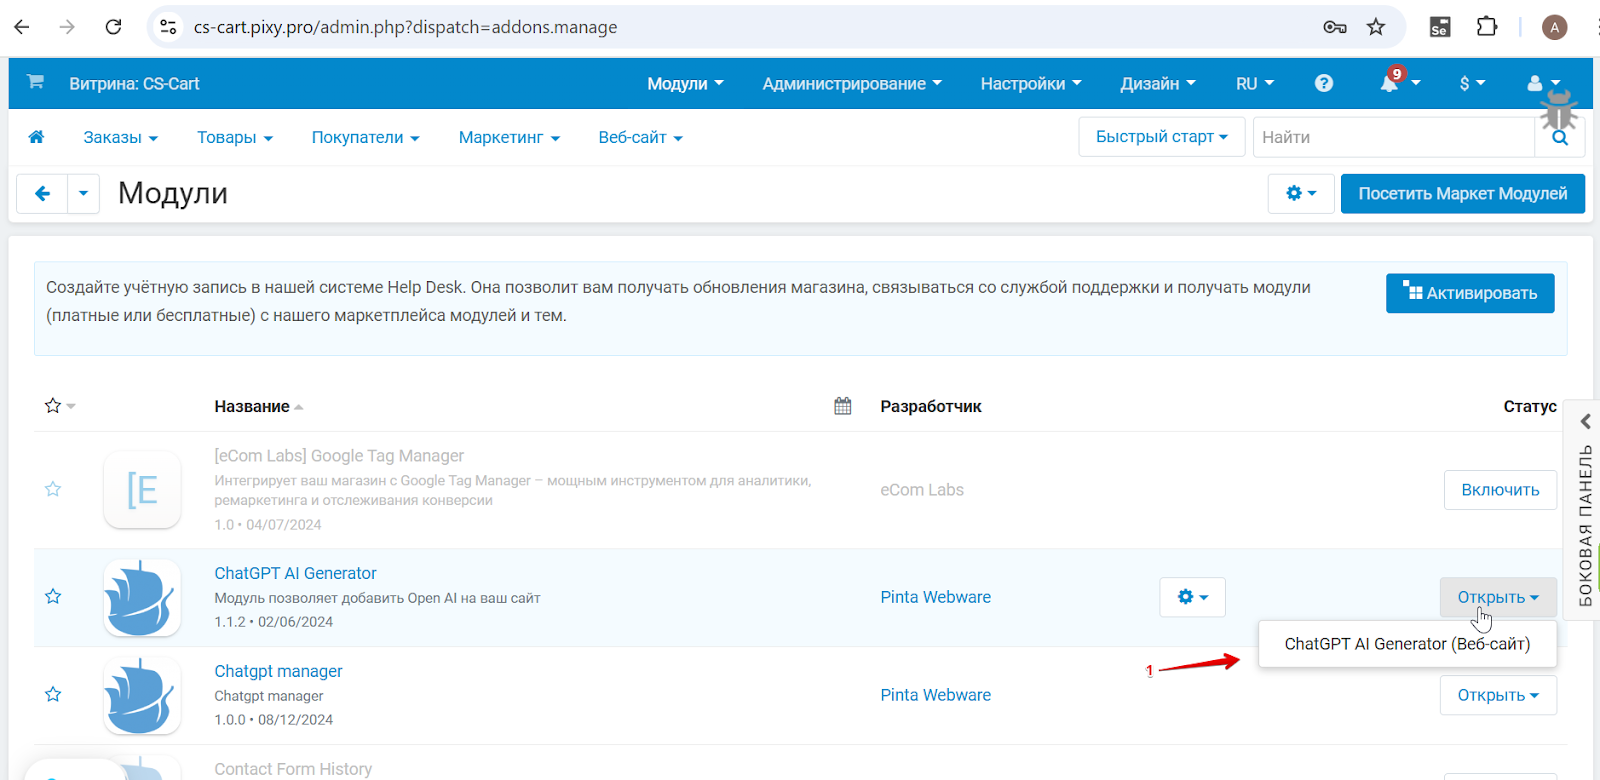
Task: Open dropdown arrow next to back button
Action: click(83, 193)
